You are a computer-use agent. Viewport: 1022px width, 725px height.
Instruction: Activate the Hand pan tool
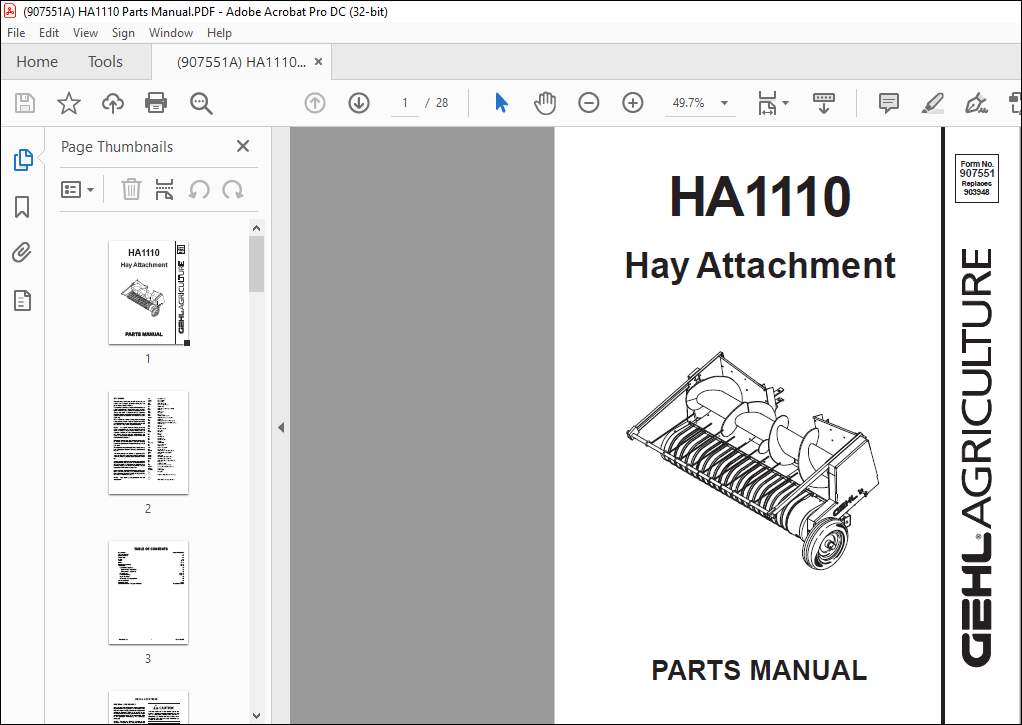[x=545, y=103]
